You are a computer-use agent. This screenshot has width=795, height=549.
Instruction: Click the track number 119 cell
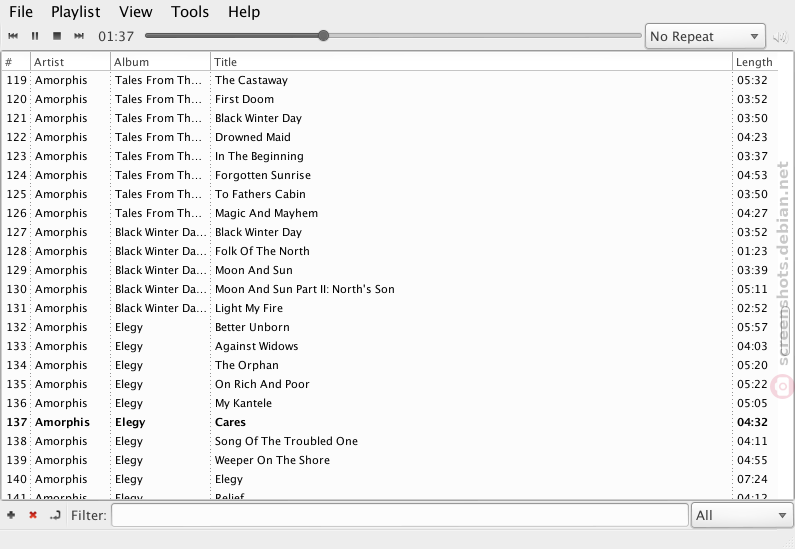[16, 80]
